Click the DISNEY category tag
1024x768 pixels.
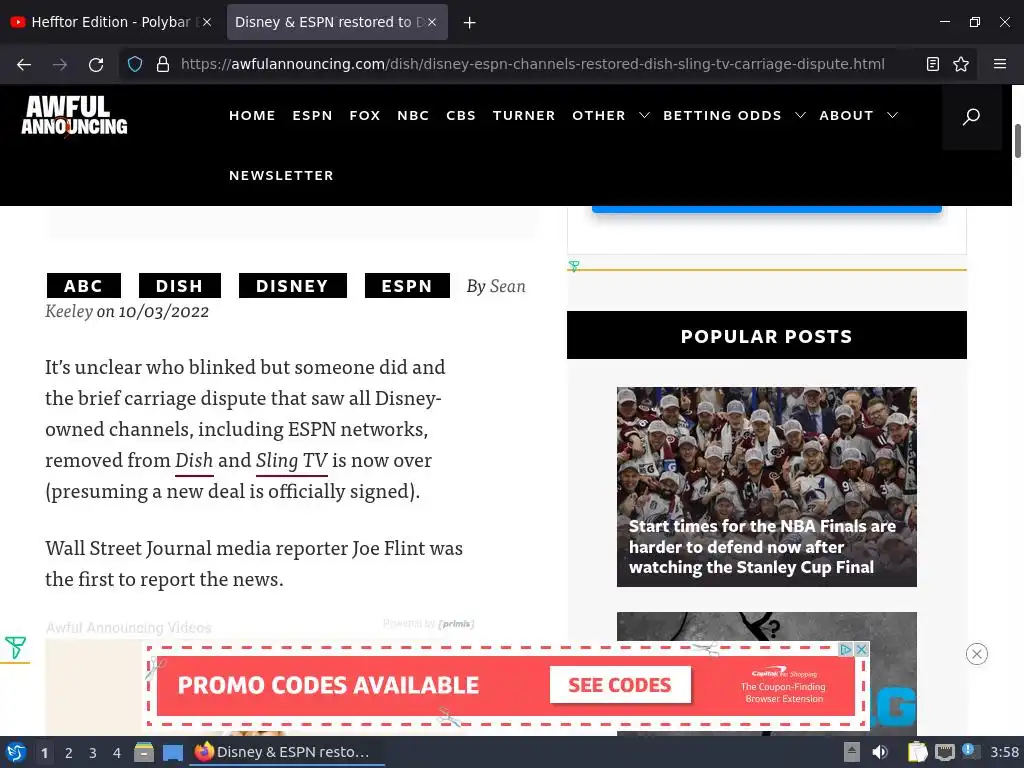[293, 285]
